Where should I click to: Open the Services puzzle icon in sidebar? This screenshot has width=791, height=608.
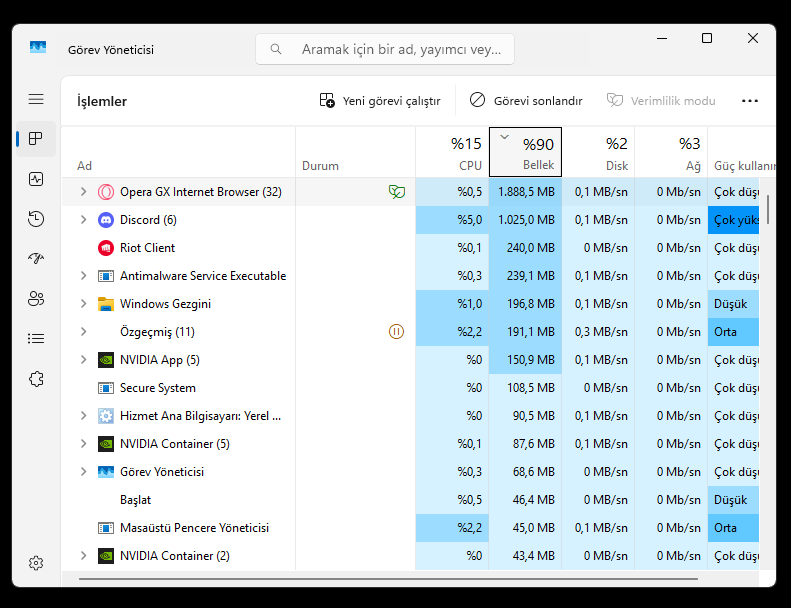(x=36, y=379)
